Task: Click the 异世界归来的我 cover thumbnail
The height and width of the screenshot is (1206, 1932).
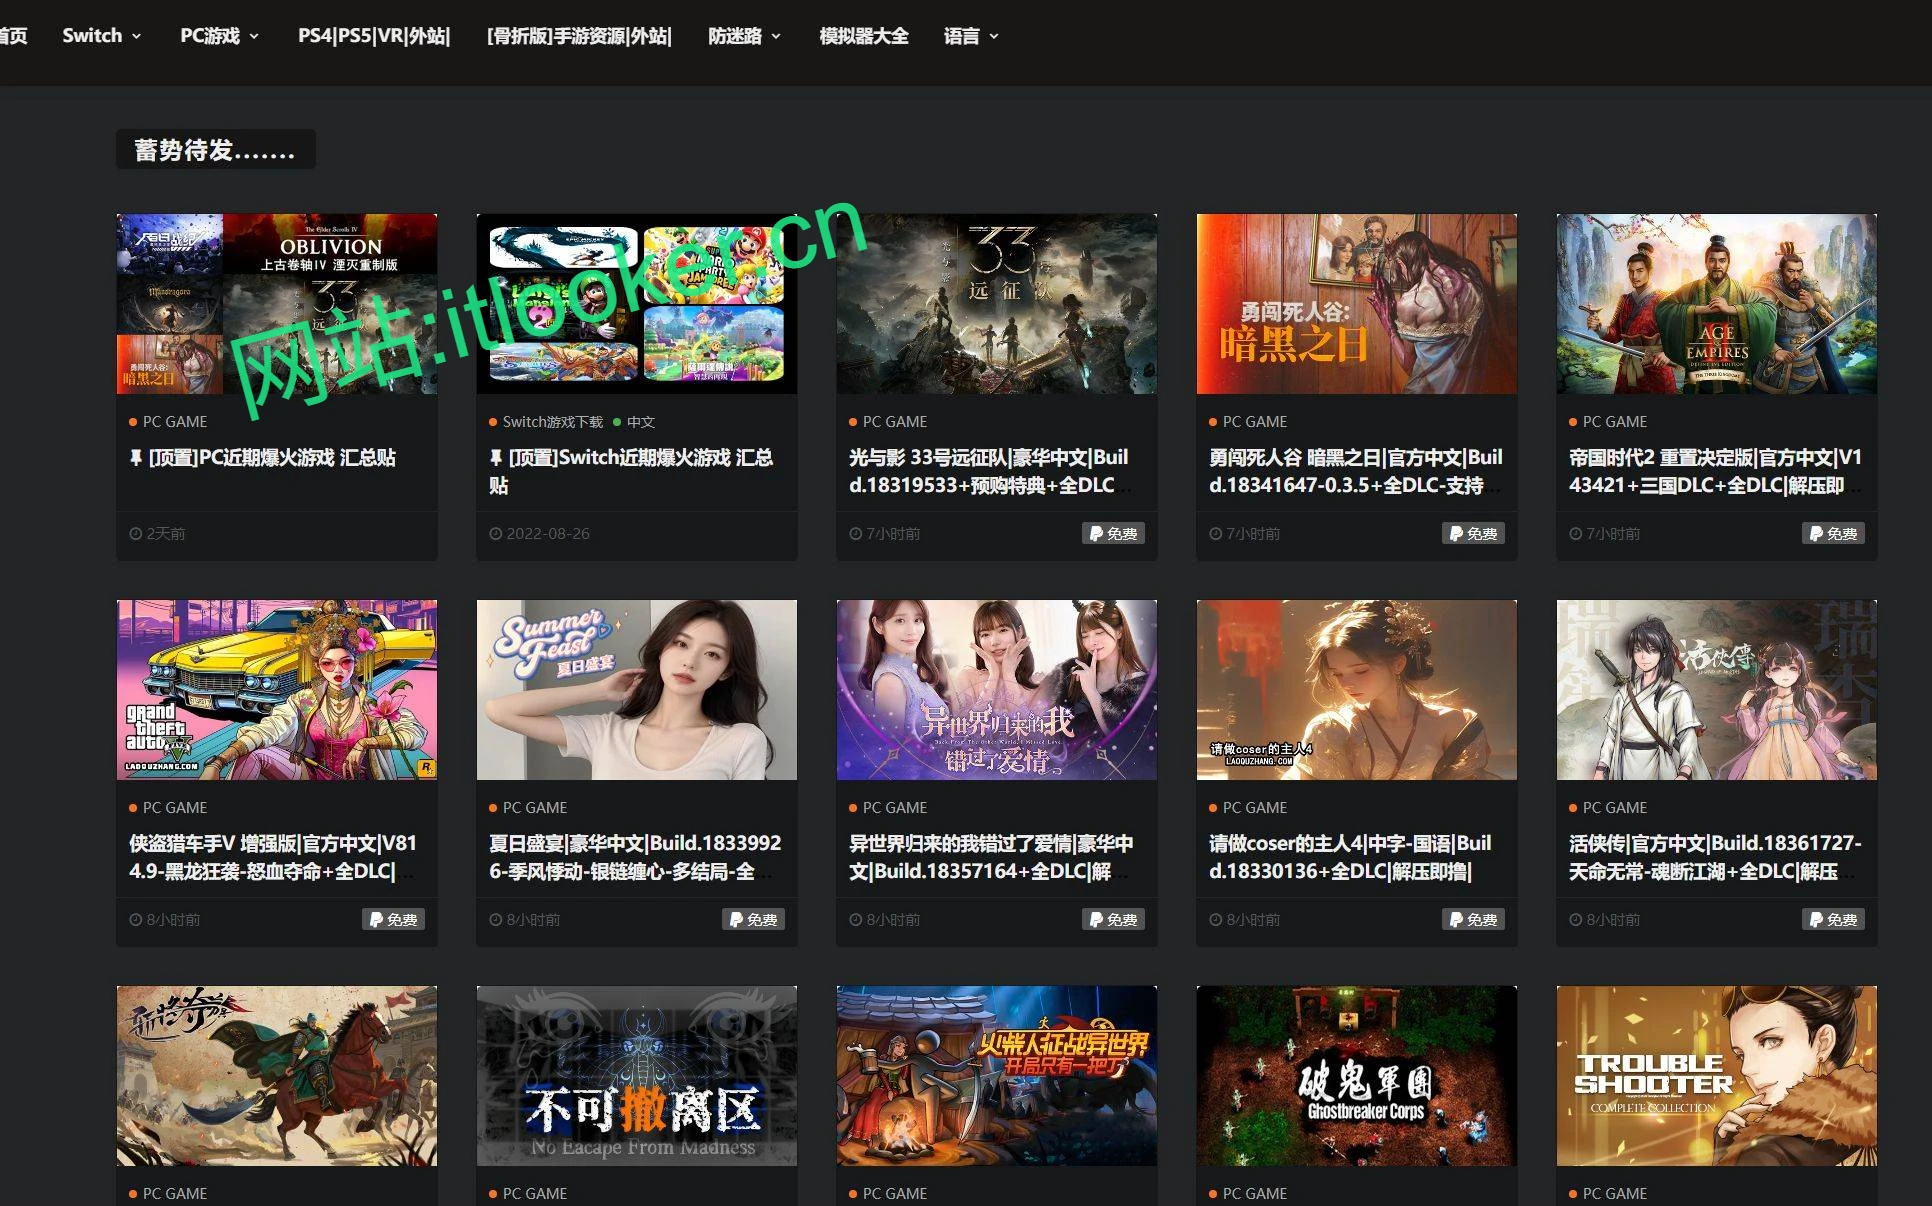Action: click(x=997, y=690)
